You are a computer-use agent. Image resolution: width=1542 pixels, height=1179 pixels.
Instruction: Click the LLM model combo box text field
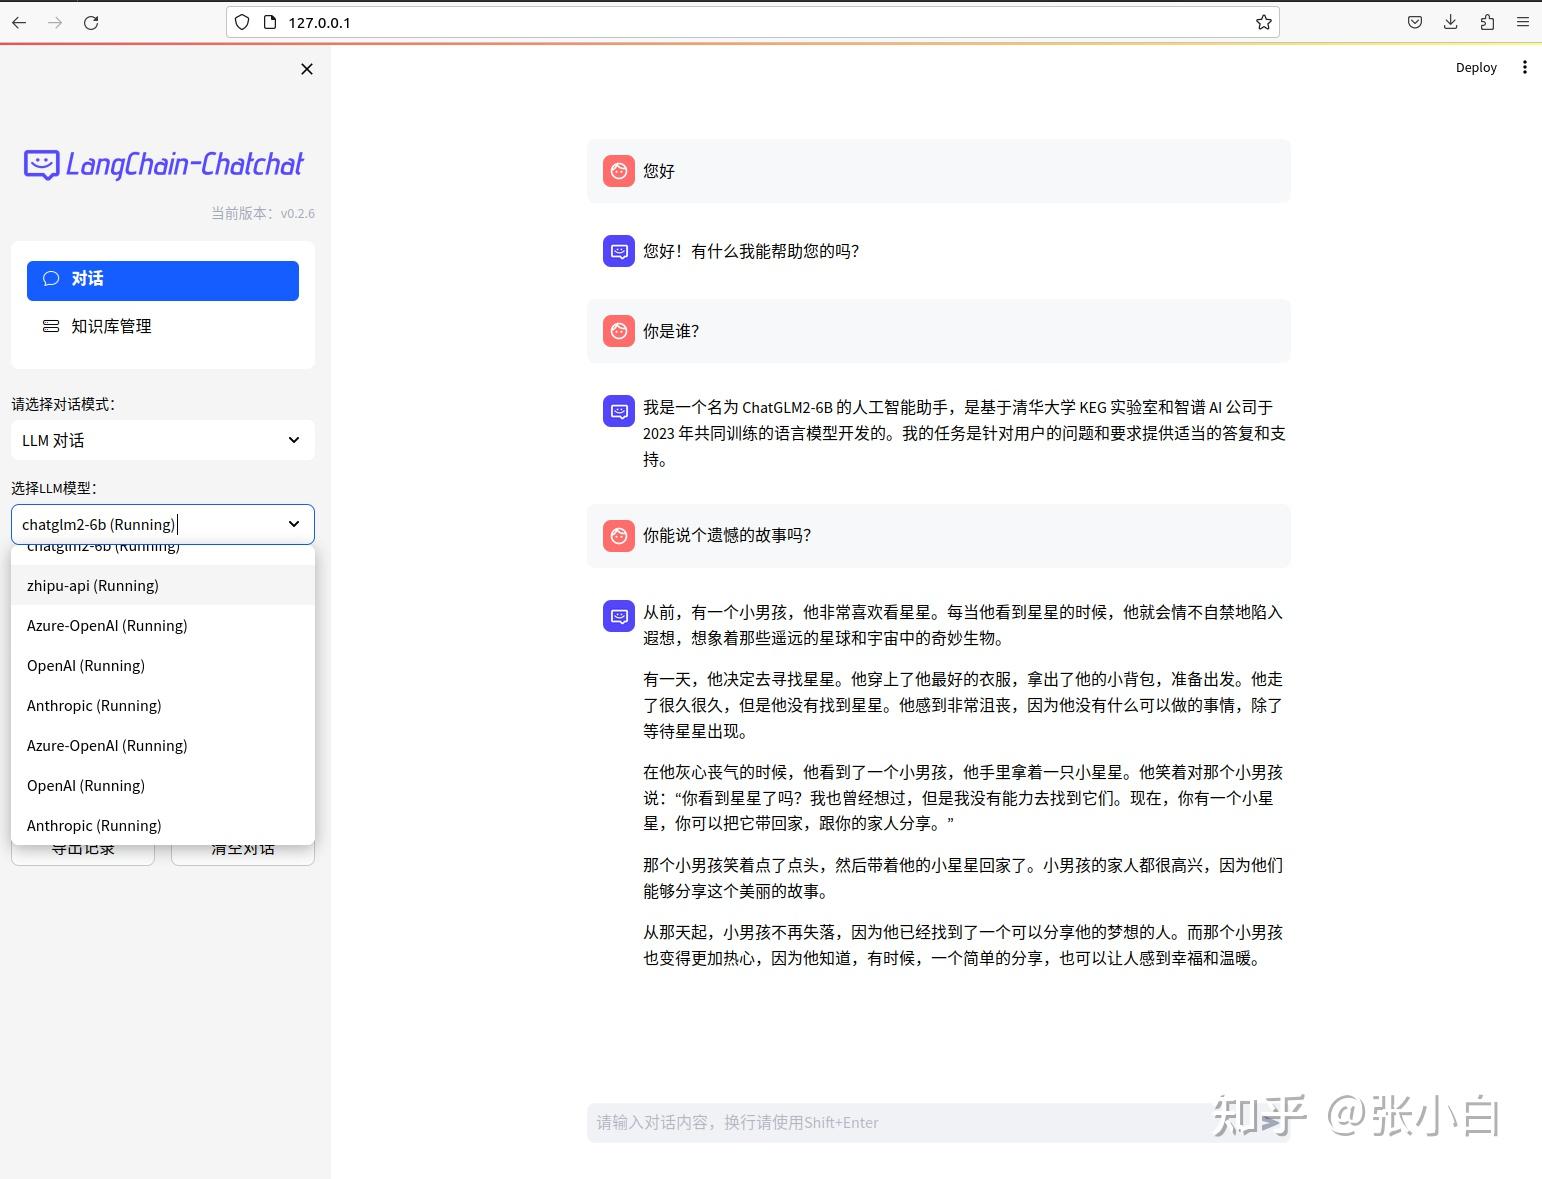pos(148,524)
